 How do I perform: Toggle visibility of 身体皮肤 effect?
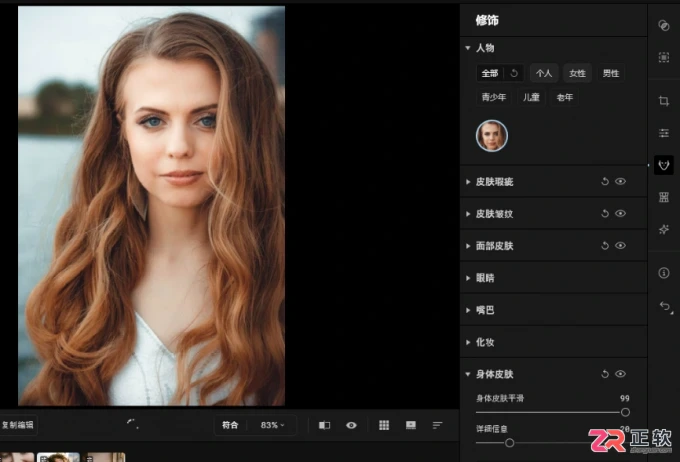(620, 374)
